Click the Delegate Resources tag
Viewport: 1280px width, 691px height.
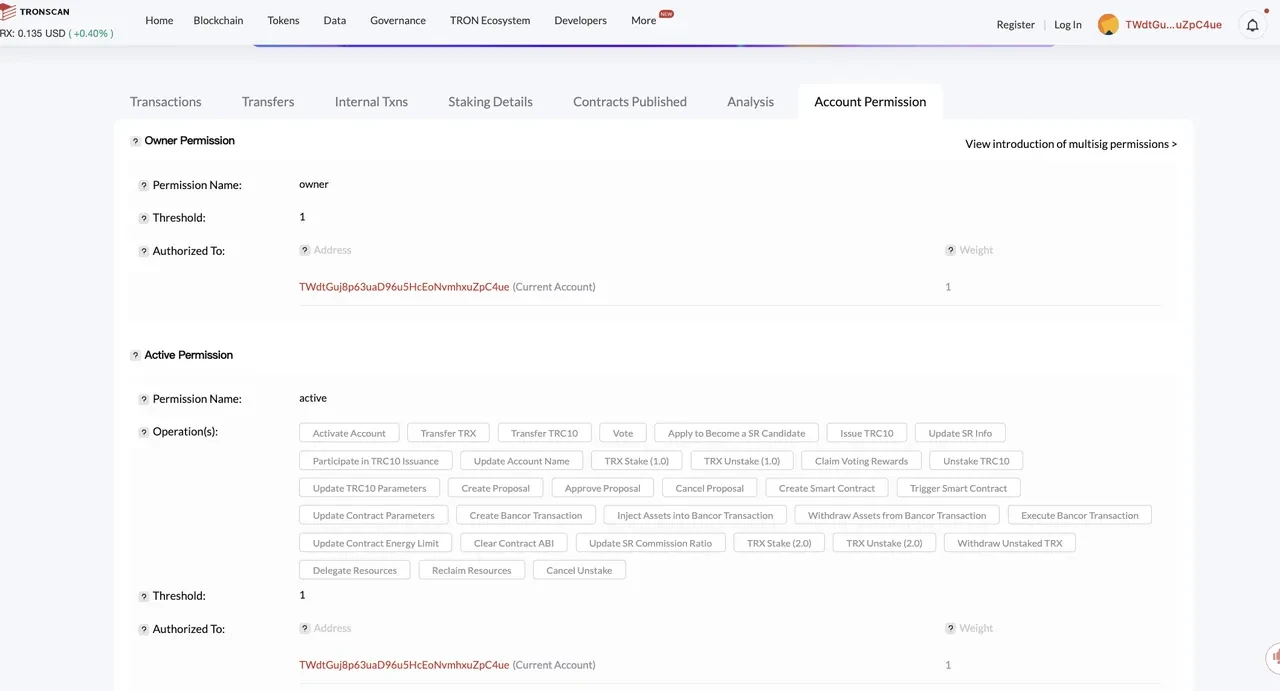[x=355, y=571]
